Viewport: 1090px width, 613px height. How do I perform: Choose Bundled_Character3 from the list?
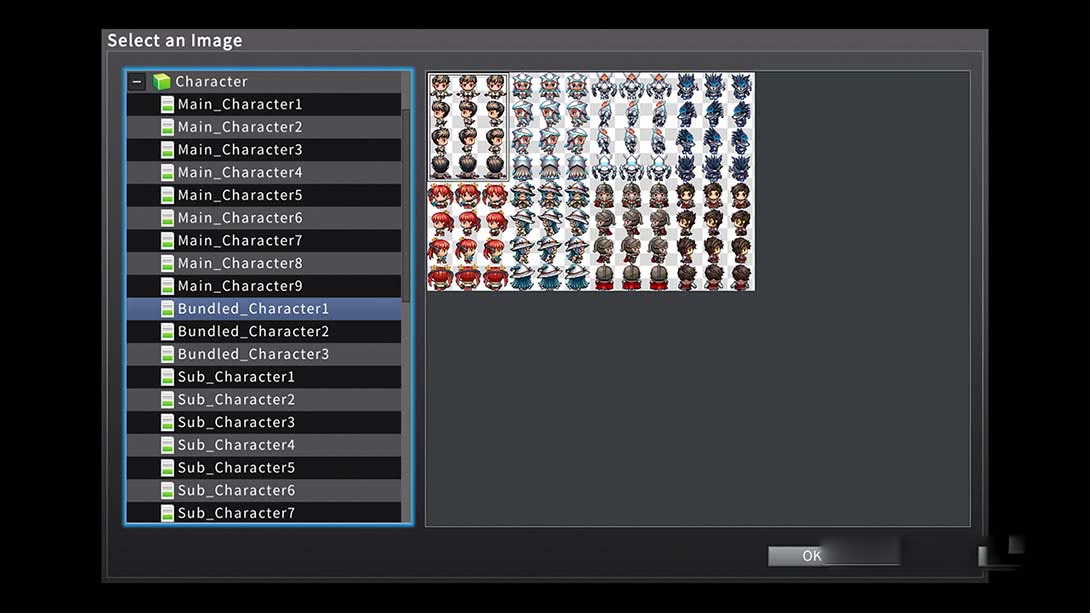coord(252,354)
